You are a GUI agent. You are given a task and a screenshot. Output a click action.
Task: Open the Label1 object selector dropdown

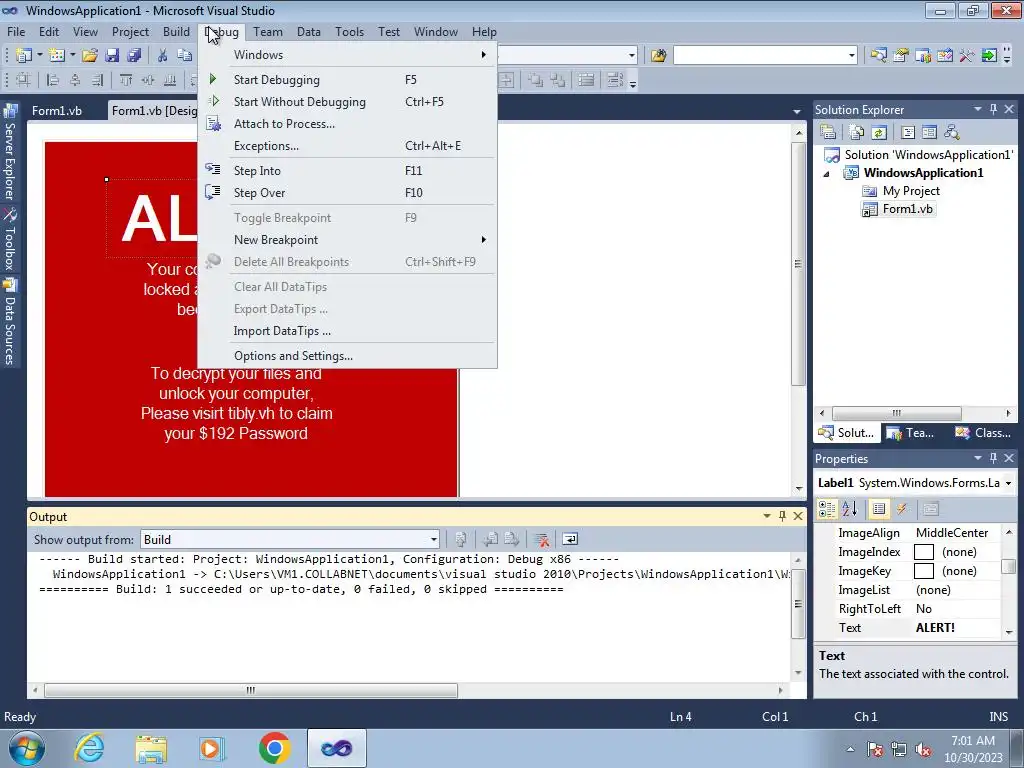coord(1009,483)
